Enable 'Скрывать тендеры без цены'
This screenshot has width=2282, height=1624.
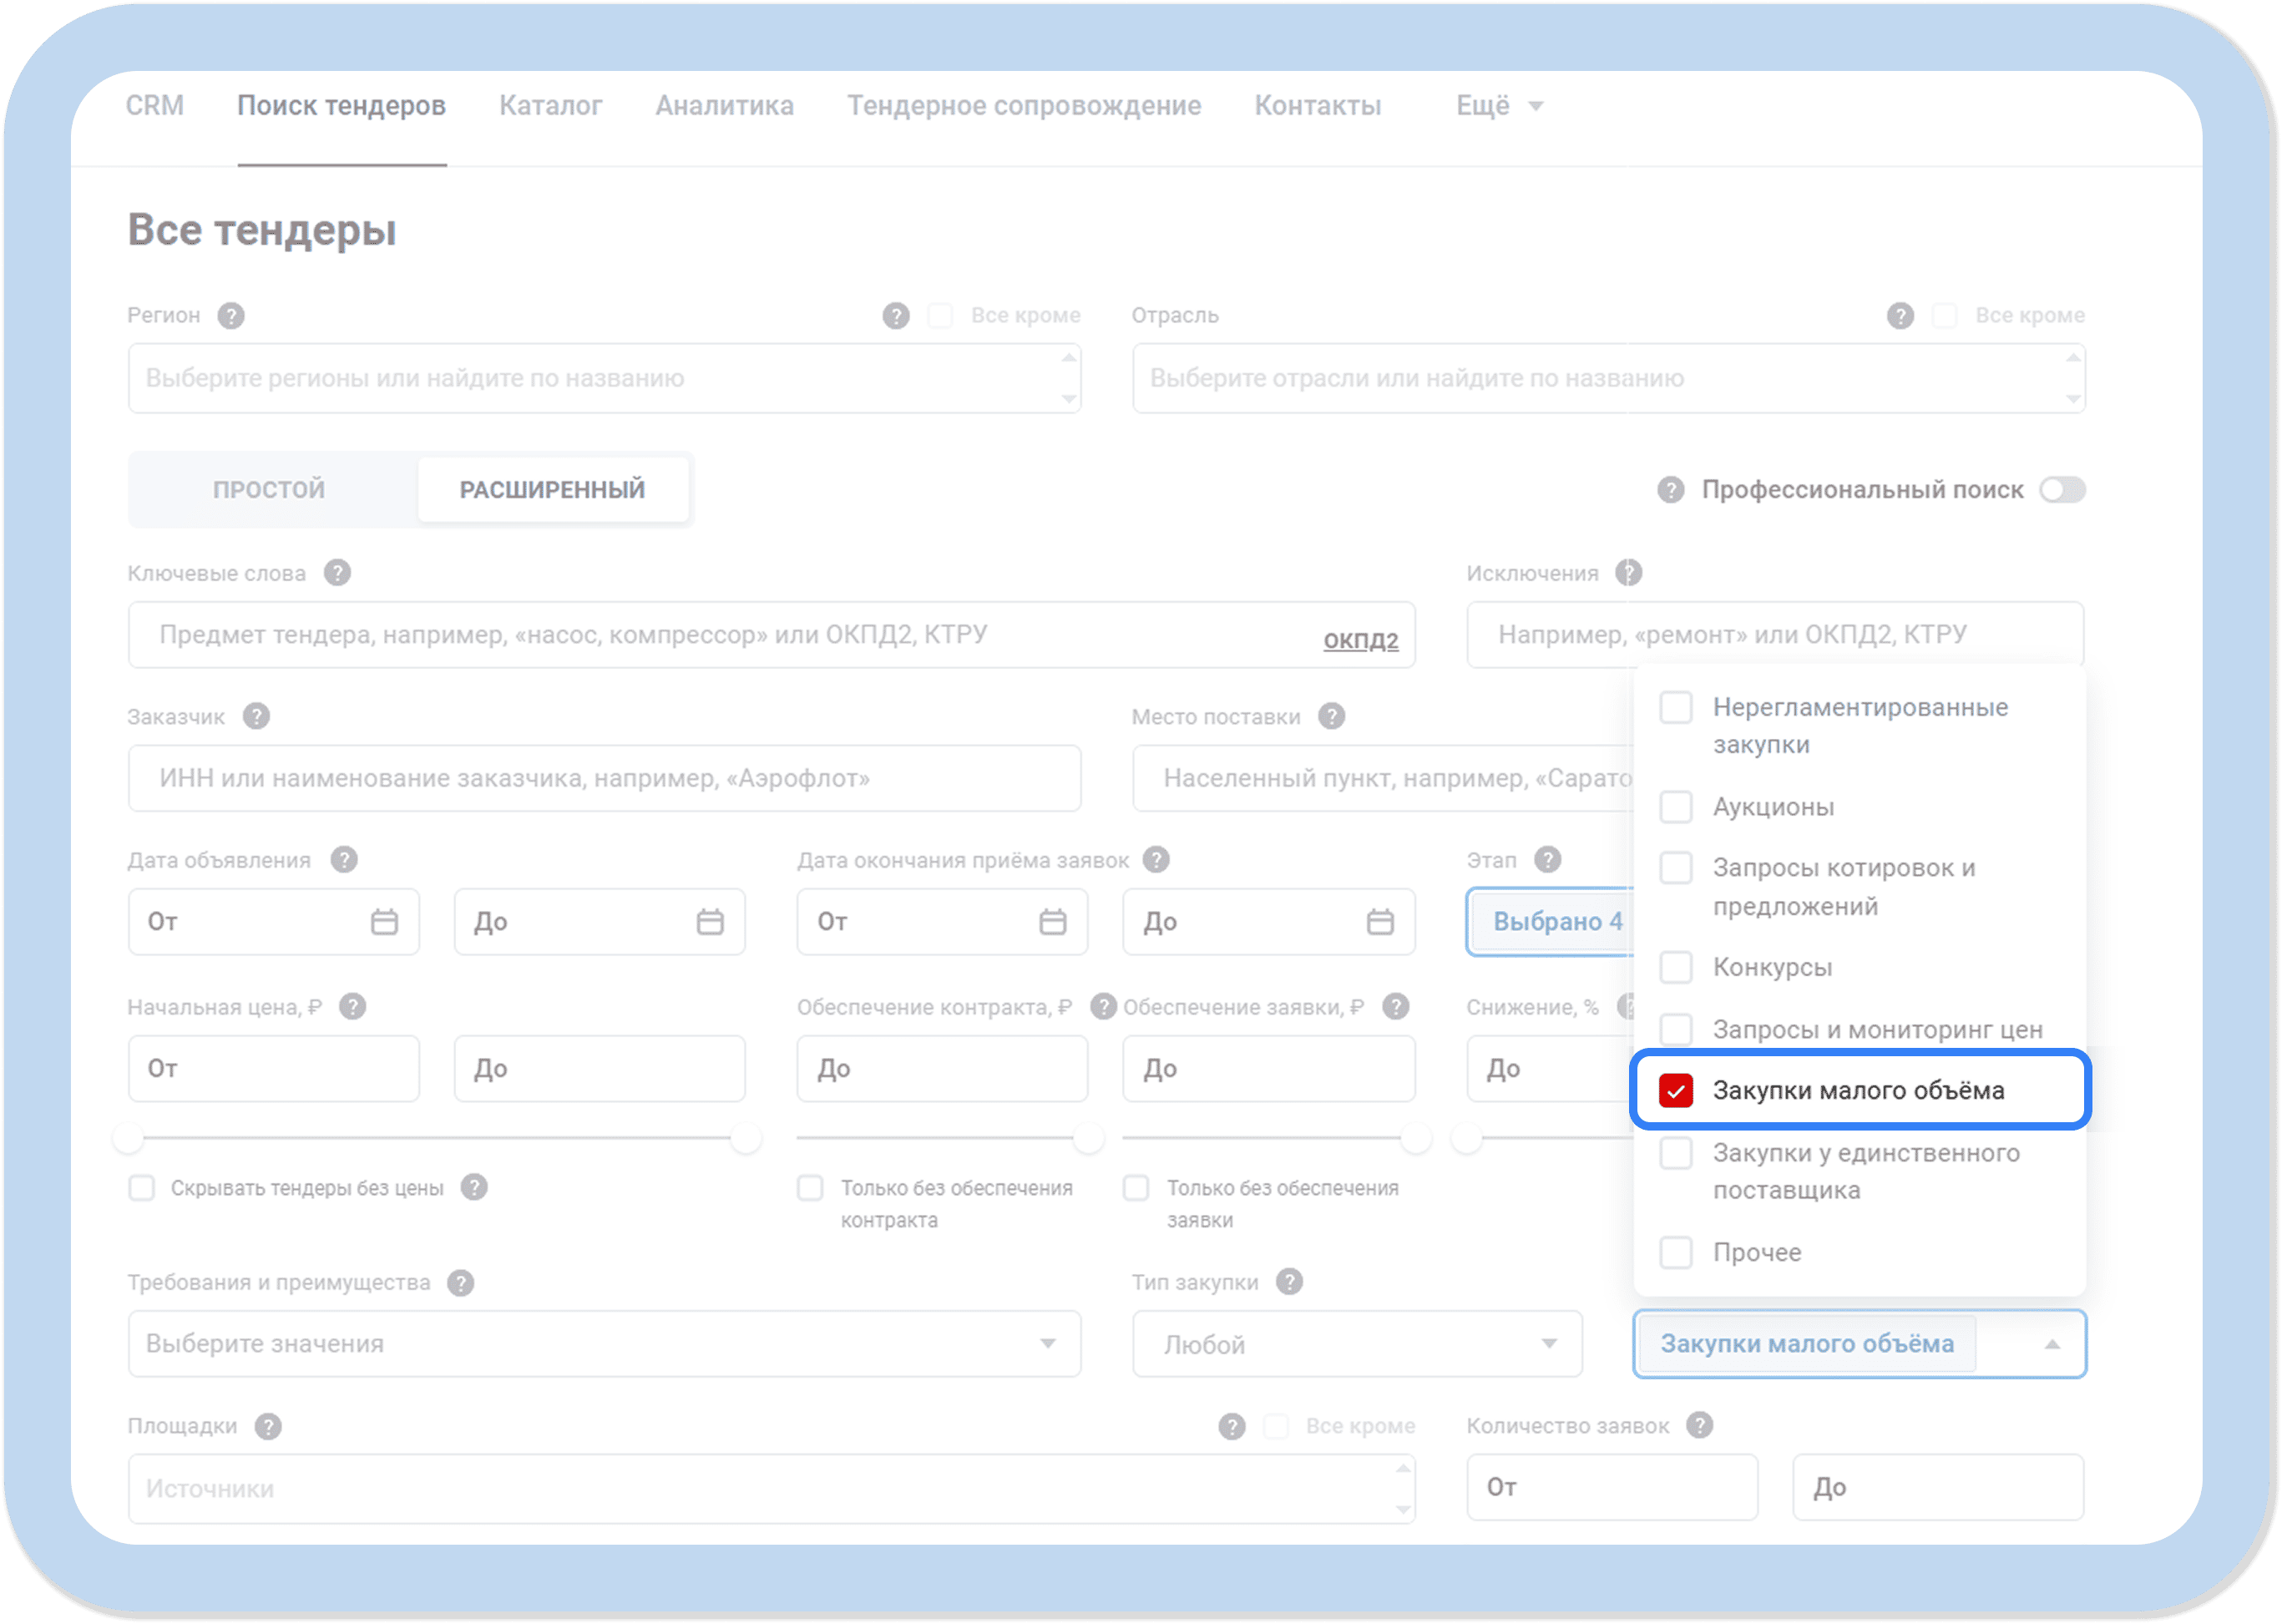[x=140, y=1187]
